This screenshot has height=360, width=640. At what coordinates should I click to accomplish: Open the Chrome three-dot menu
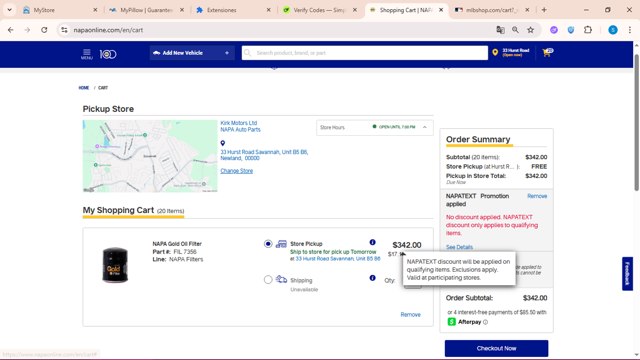[629, 30]
